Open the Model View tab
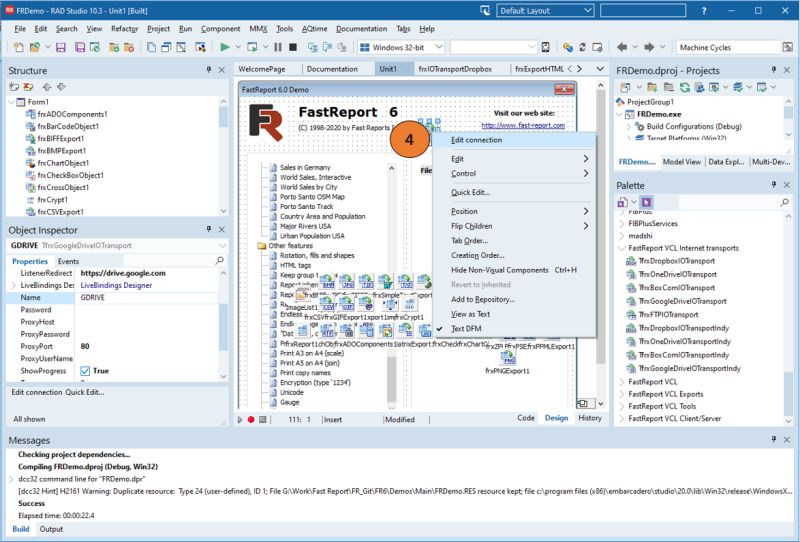The width and height of the screenshot is (800, 542). click(682, 162)
